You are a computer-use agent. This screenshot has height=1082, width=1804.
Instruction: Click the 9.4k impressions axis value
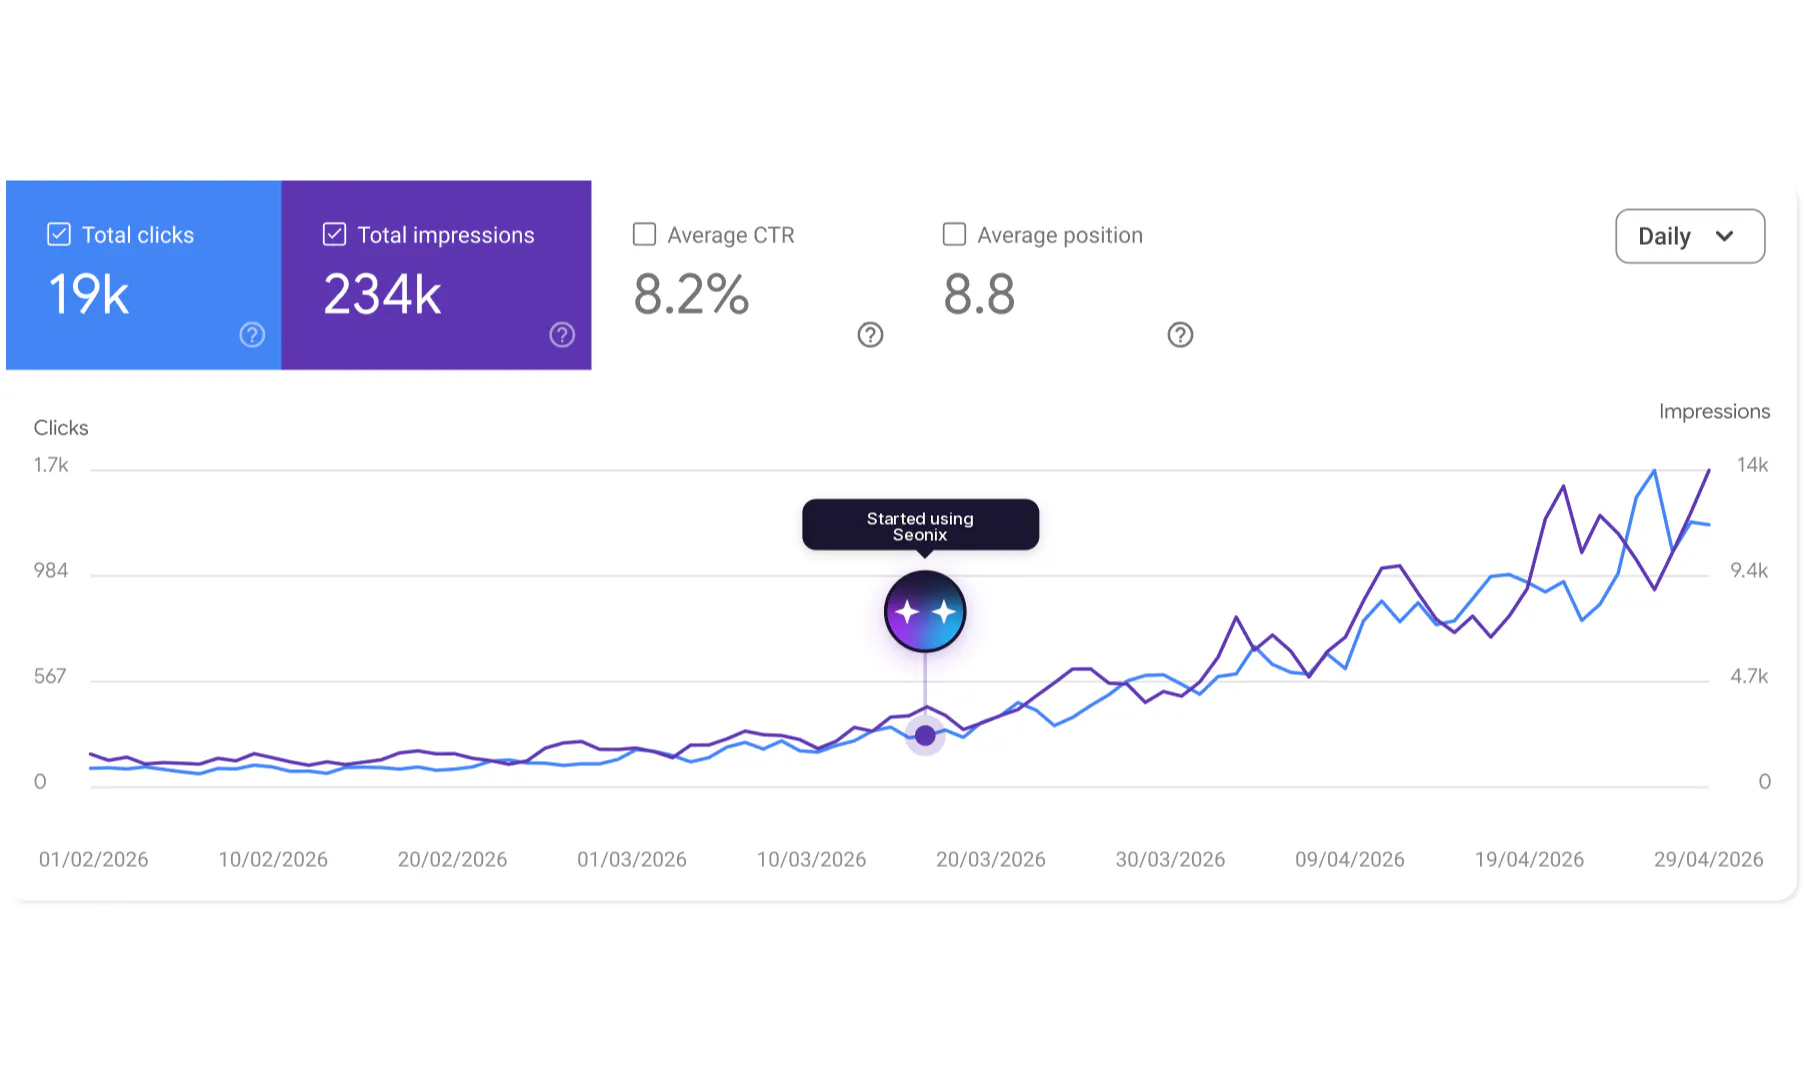click(x=1749, y=571)
